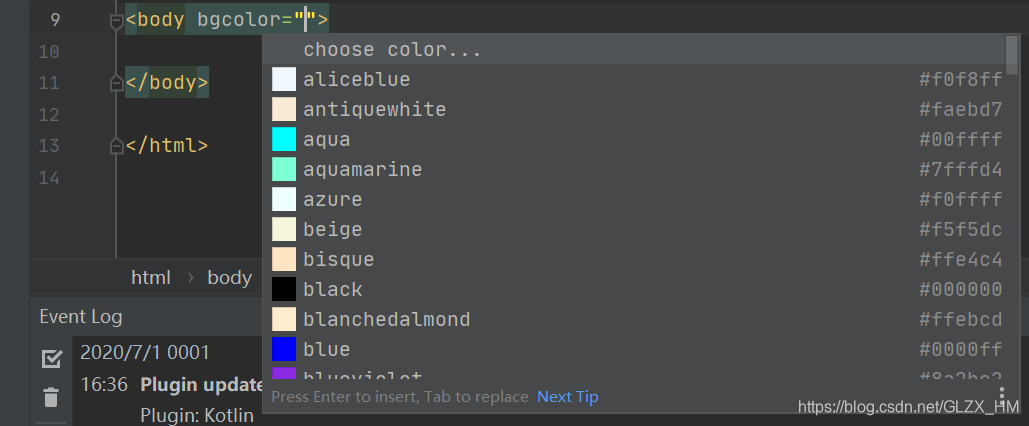Select the blue color suggestion
The image size is (1029, 426).
[636, 349]
